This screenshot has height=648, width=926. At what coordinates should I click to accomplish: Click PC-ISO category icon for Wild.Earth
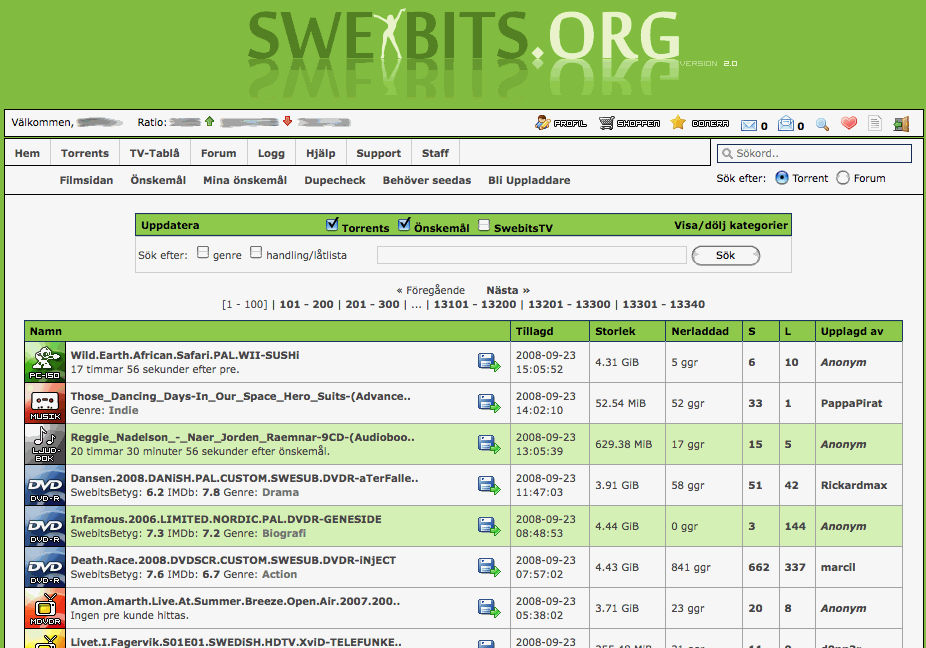click(45, 362)
